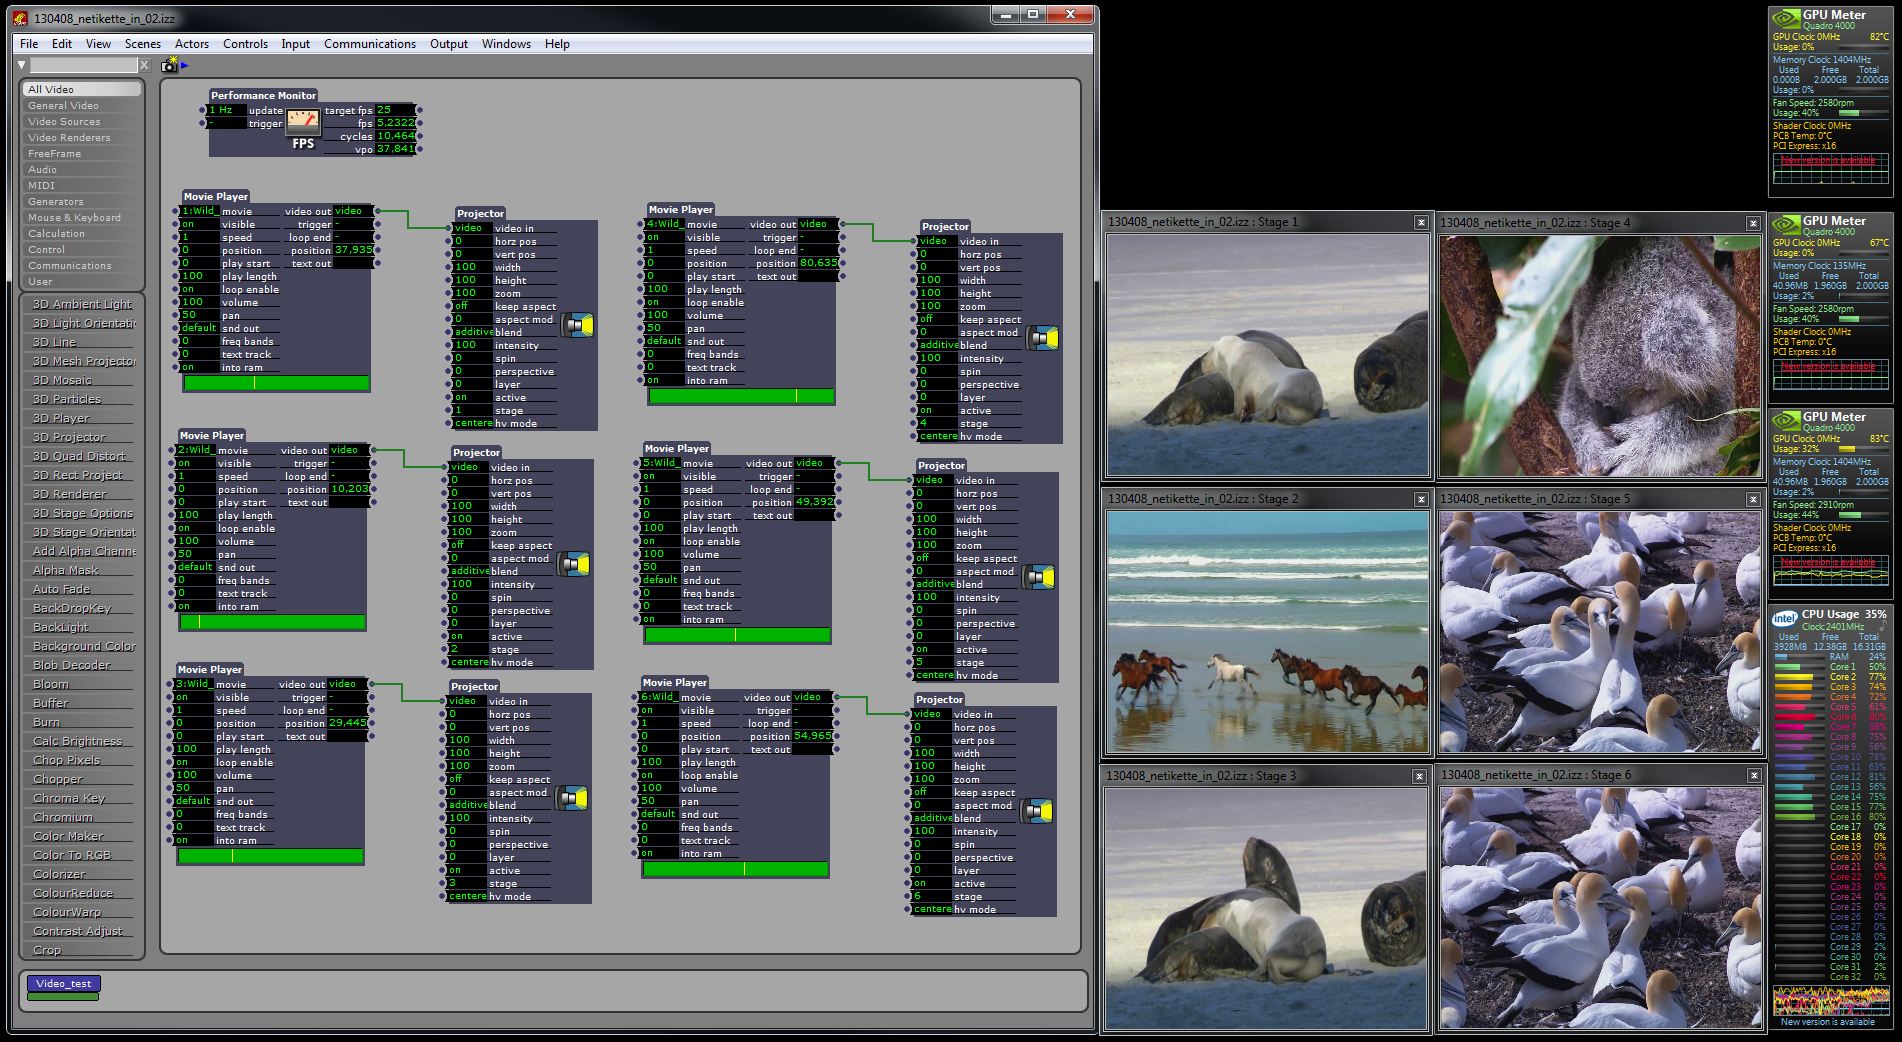
Task: Click the blue arrow next to the camera icon
Action: (185, 65)
